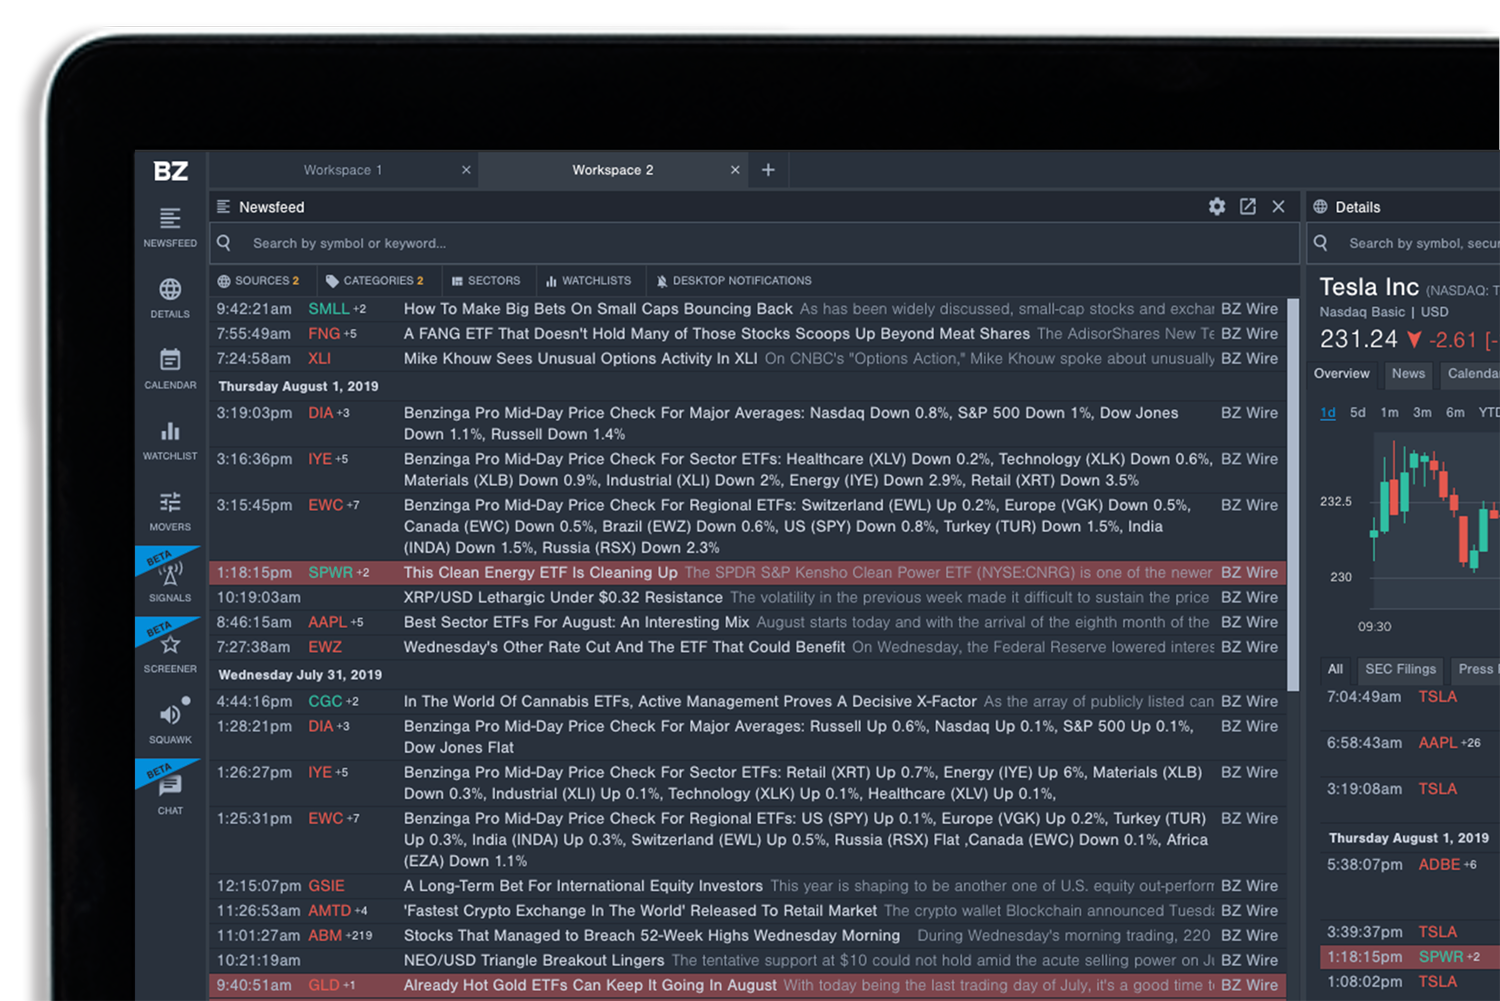Viewport: 1500px width, 1001px height.
Task: Click the XLI ticker link
Action: [x=320, y=359]
